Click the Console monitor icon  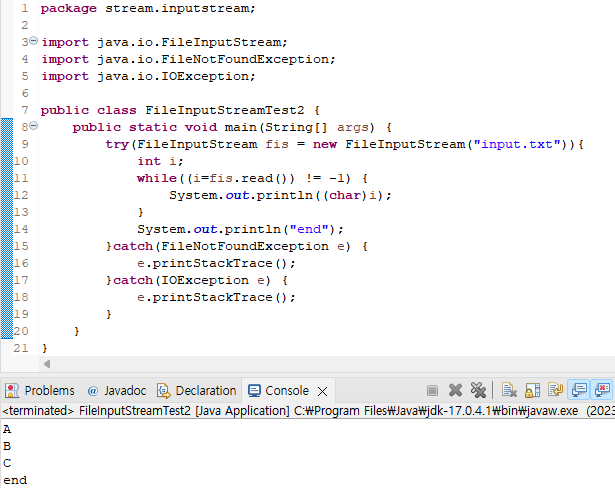[254, 391]
